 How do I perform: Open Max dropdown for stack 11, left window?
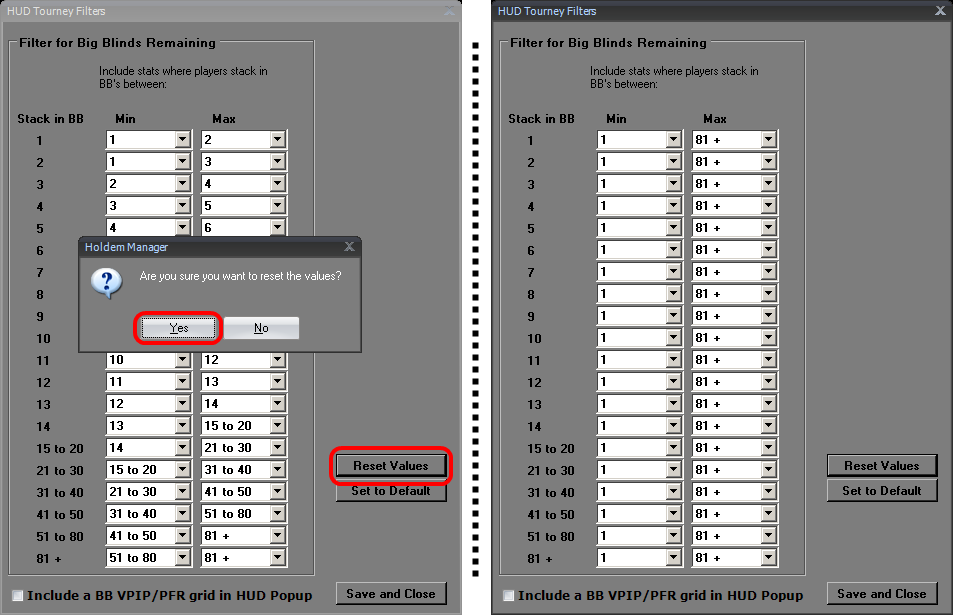click(x=278, y=360)
